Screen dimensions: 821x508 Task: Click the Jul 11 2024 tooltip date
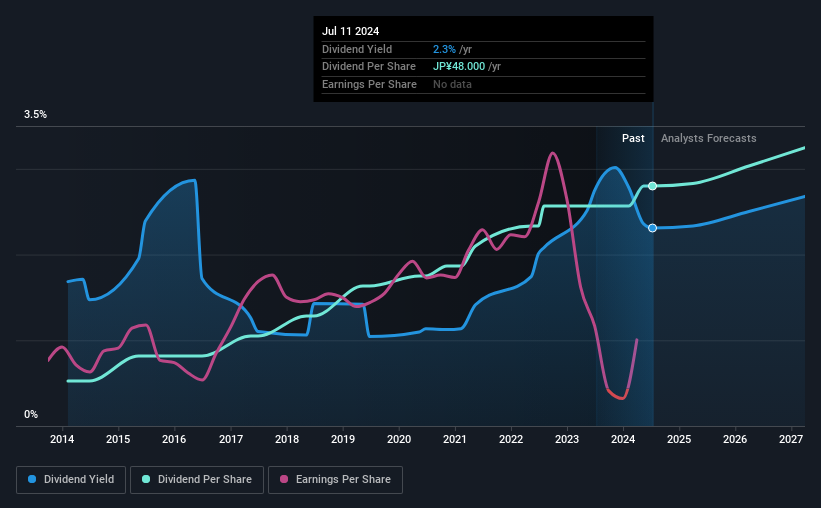350,31
